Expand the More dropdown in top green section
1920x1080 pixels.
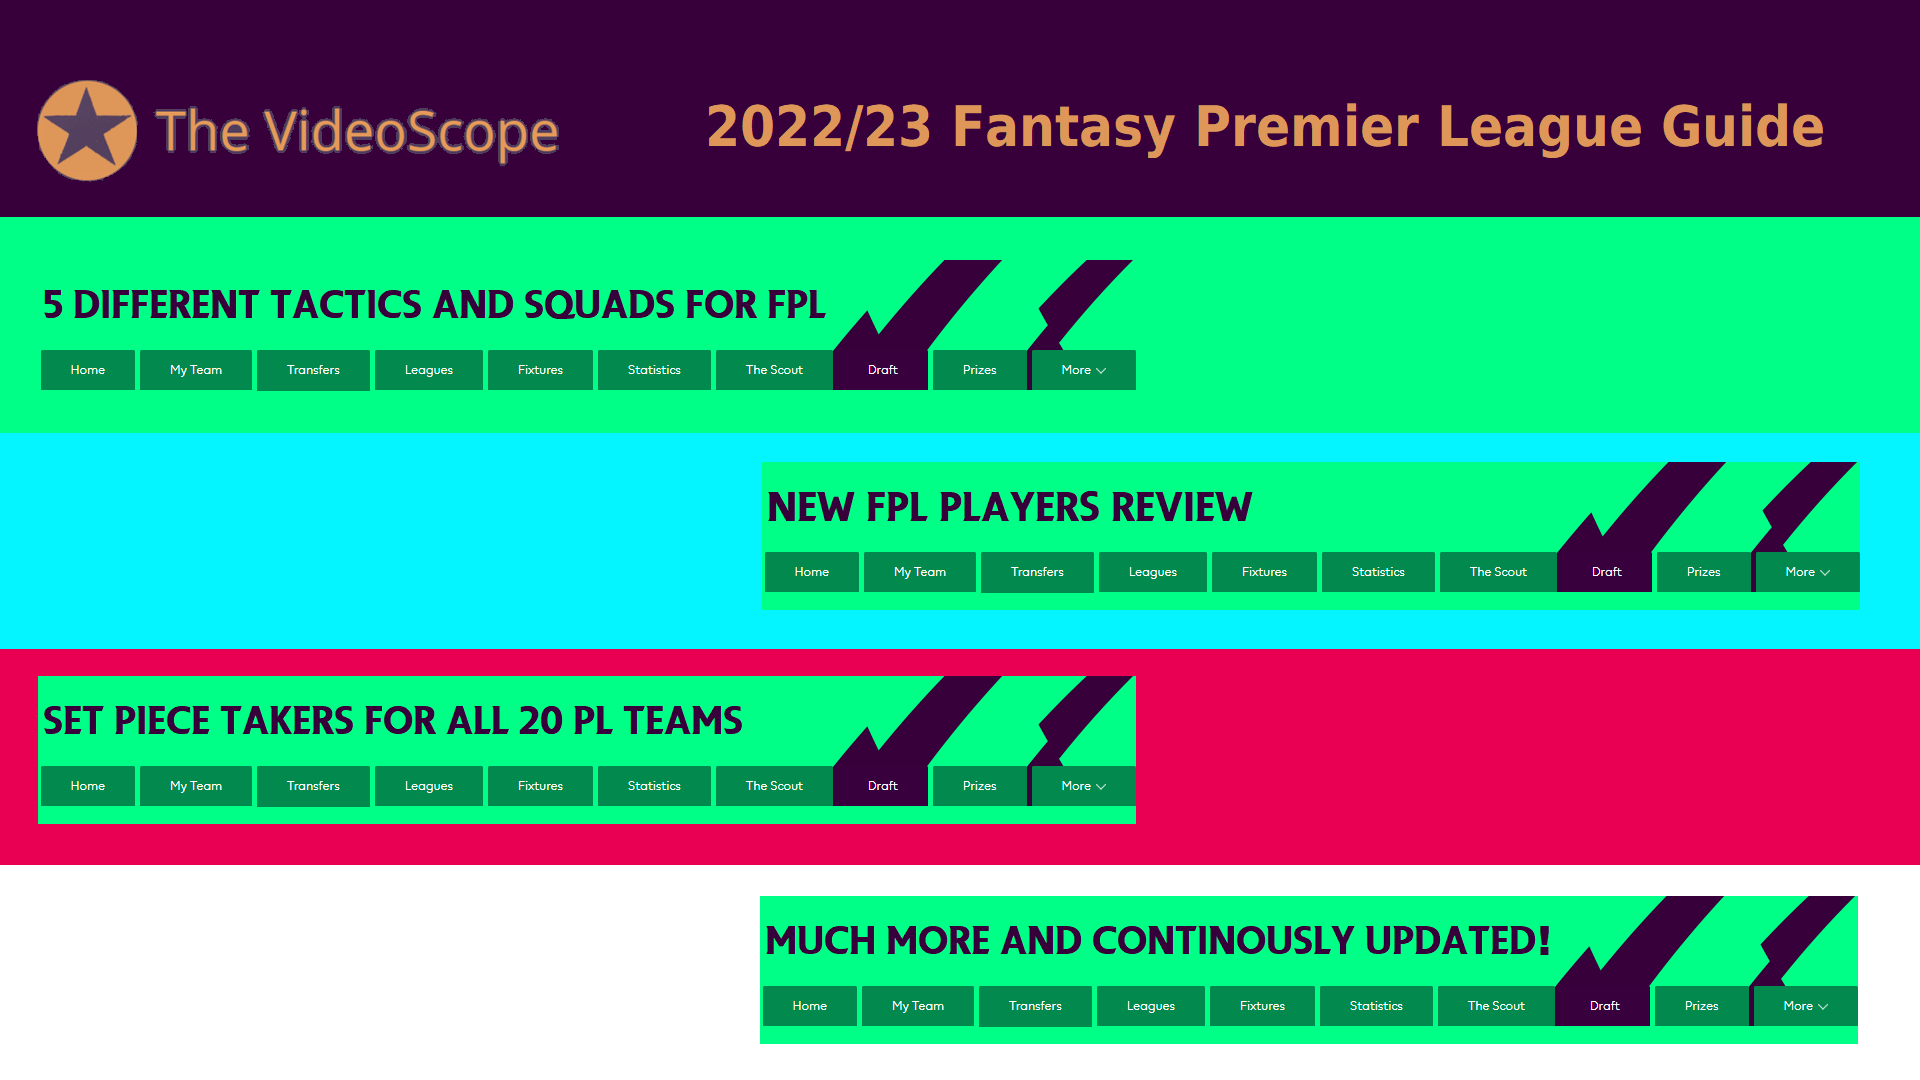coord(1083,369)
